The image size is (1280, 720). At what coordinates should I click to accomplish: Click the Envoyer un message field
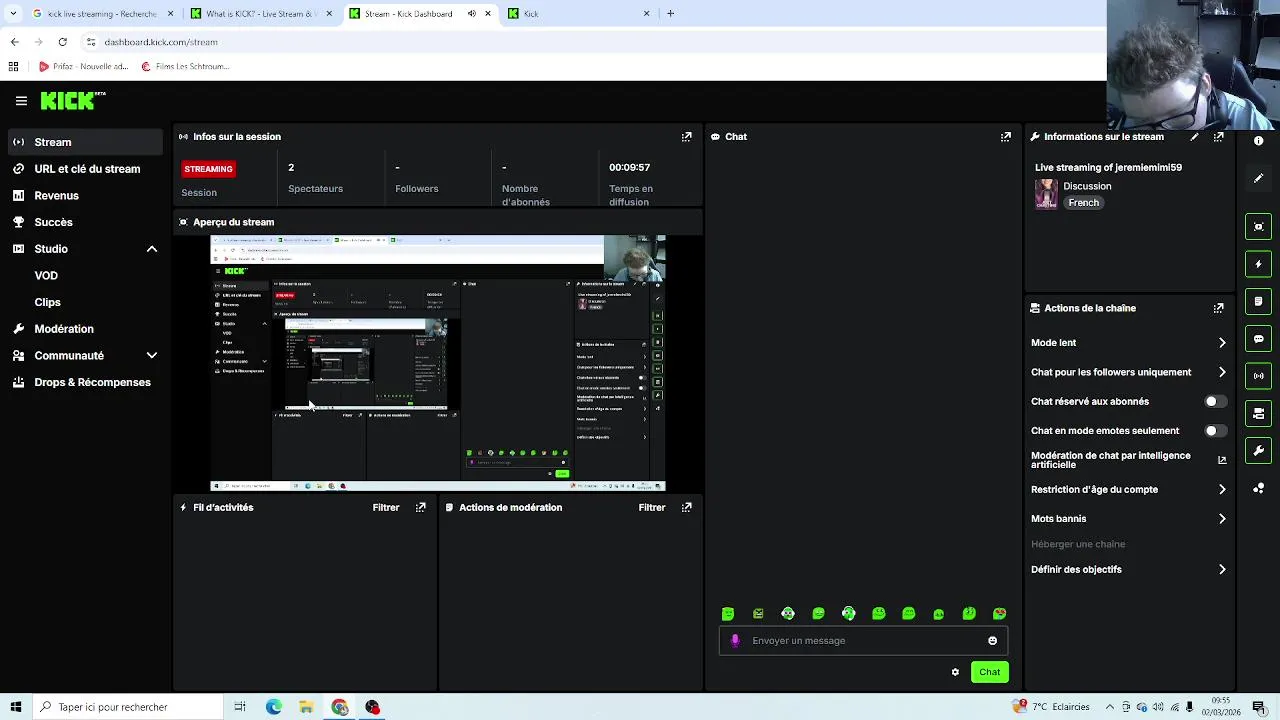point(863,641)
